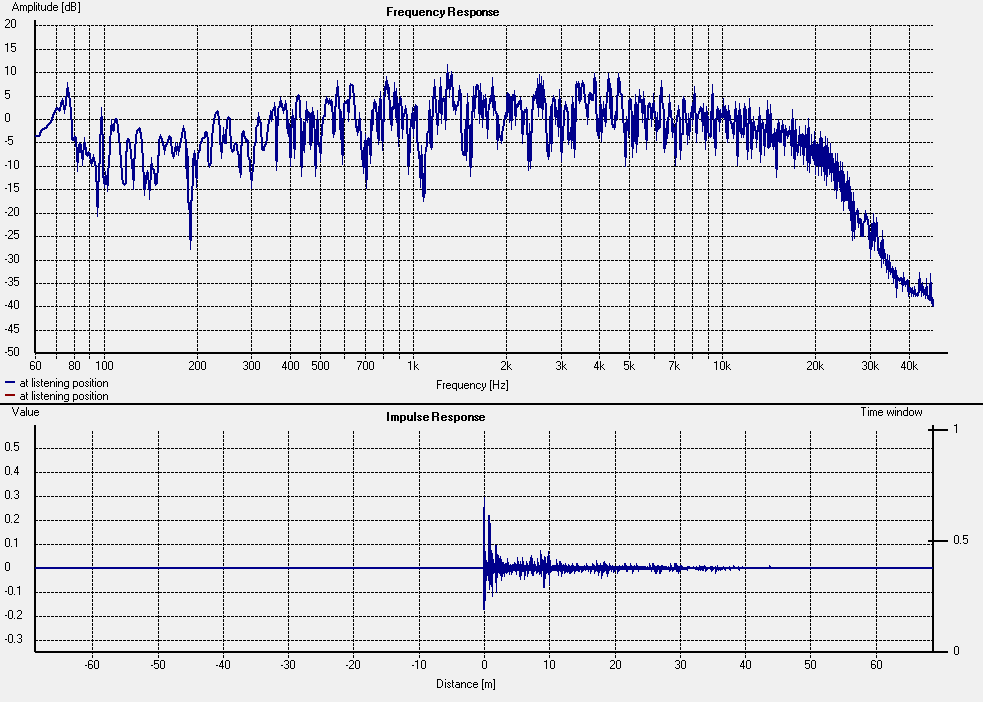
Task: Click the -60 label on distance axis
Action: pos(92,665)
